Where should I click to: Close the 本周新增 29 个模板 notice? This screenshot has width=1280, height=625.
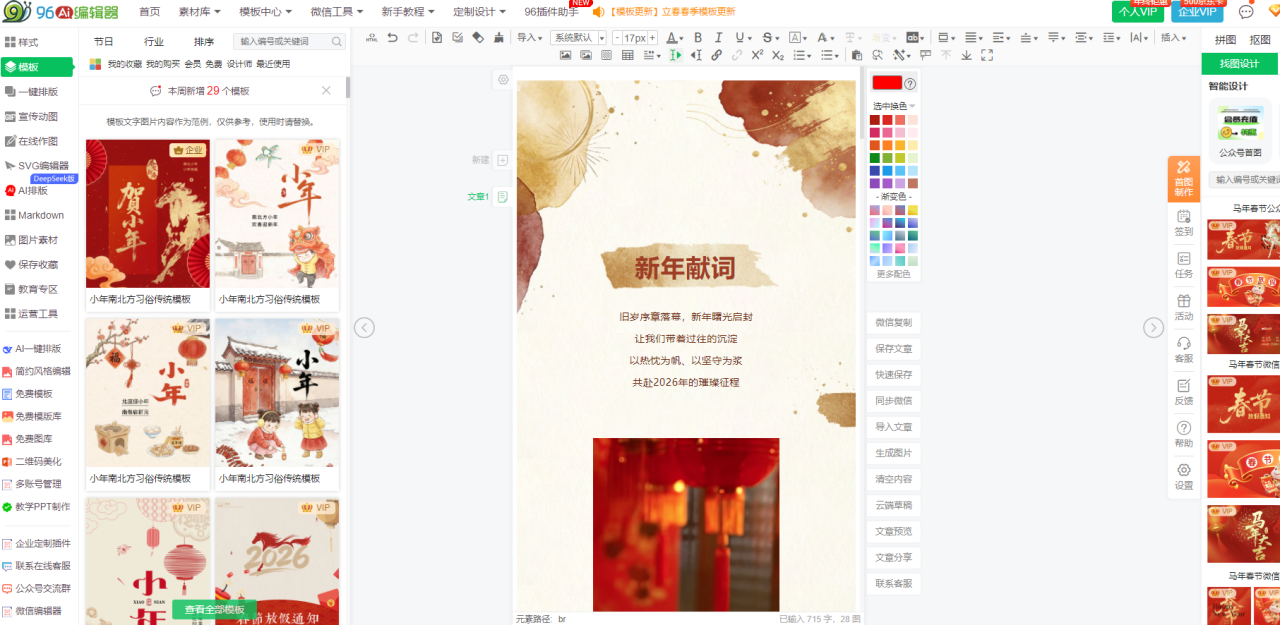[326, 91]
